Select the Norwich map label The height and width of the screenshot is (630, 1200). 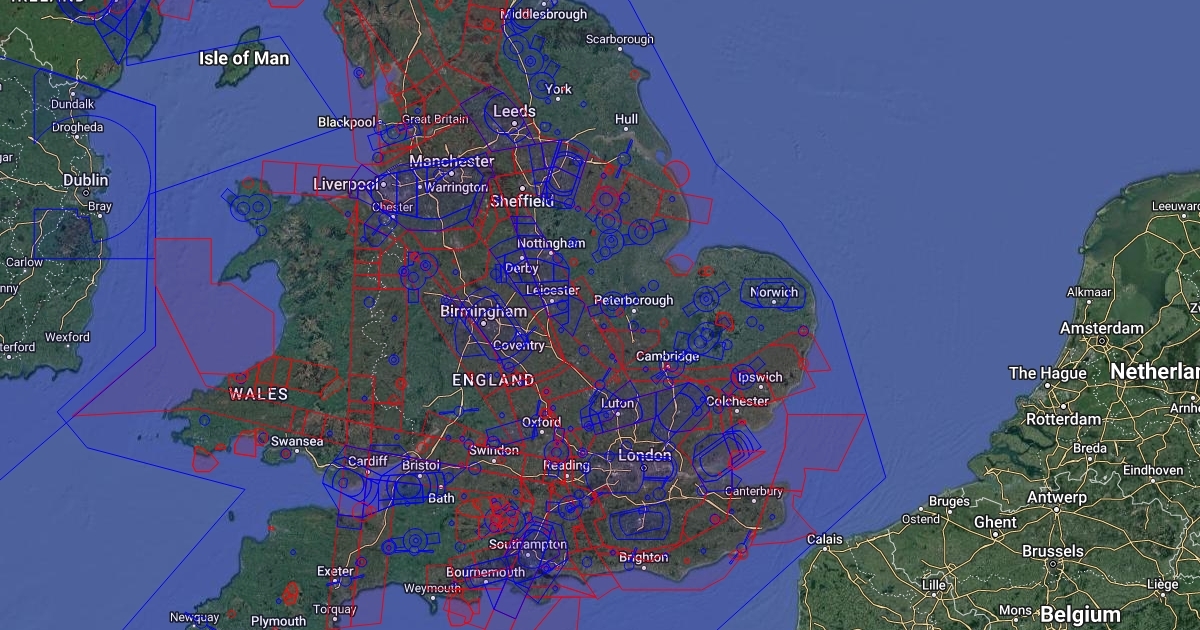click(775, 293)
